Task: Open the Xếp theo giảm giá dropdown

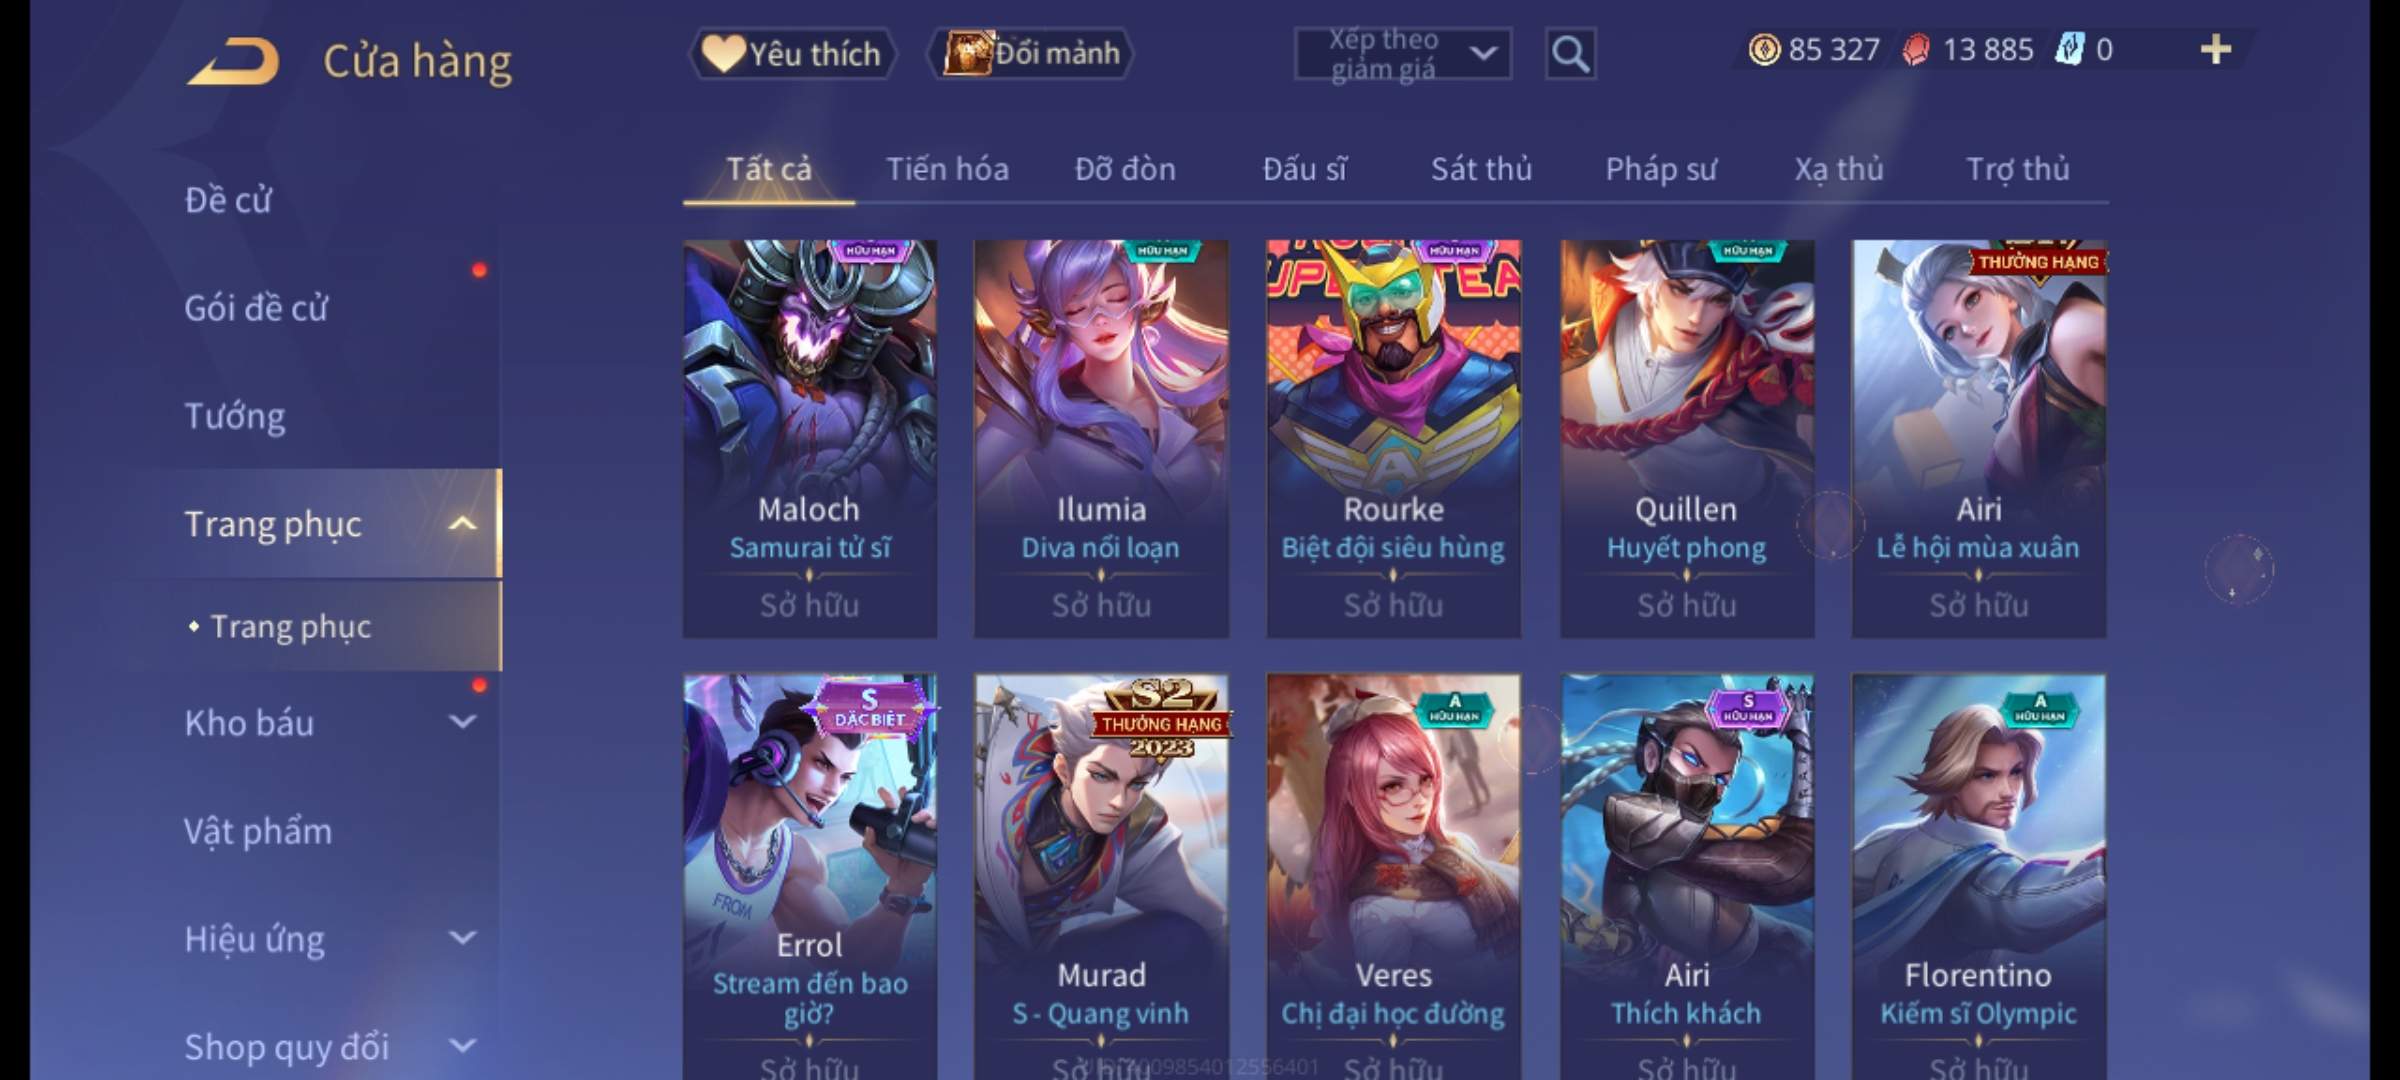Action: pyautogui.click(x=1403, y=53)
